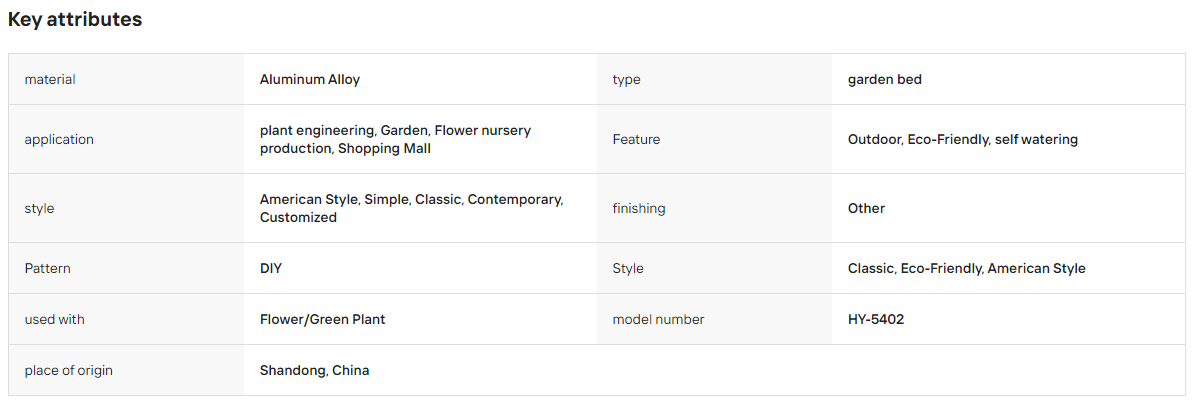Click the material label cell
The height and width of the screenshot is (400, 1195).
(127, 79)
